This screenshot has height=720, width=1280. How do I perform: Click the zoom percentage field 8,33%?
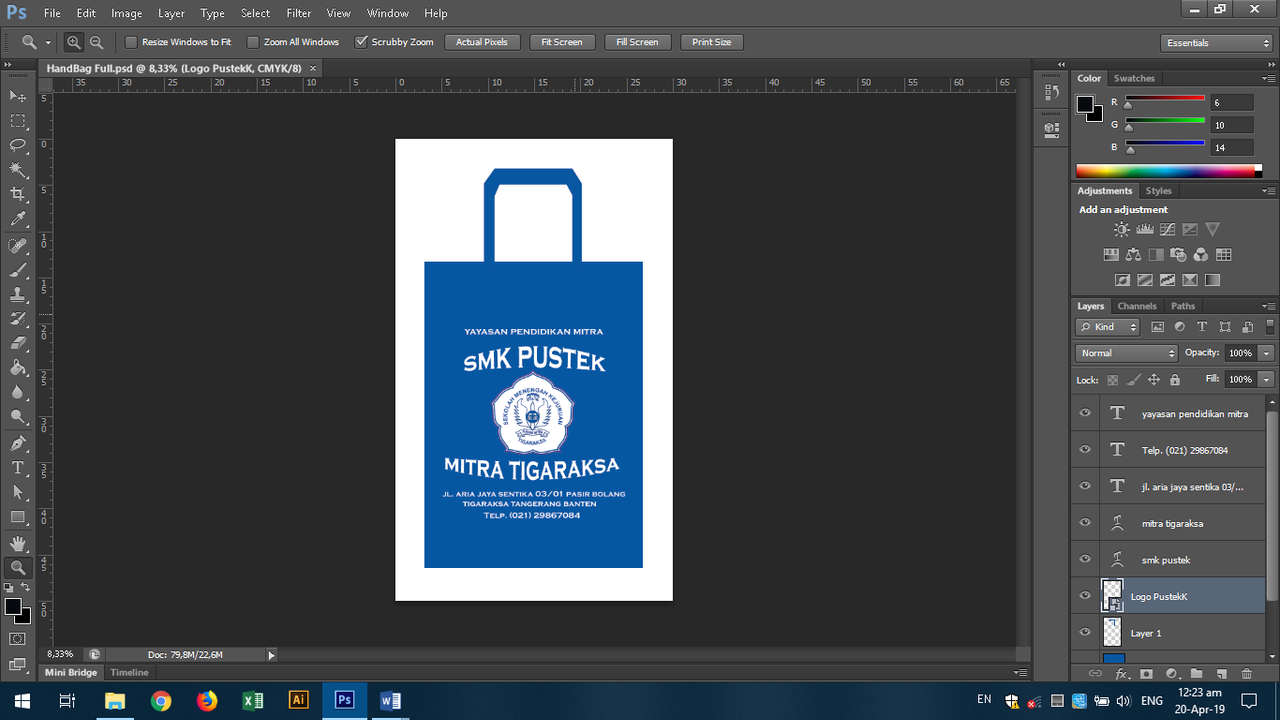(61, 655)
